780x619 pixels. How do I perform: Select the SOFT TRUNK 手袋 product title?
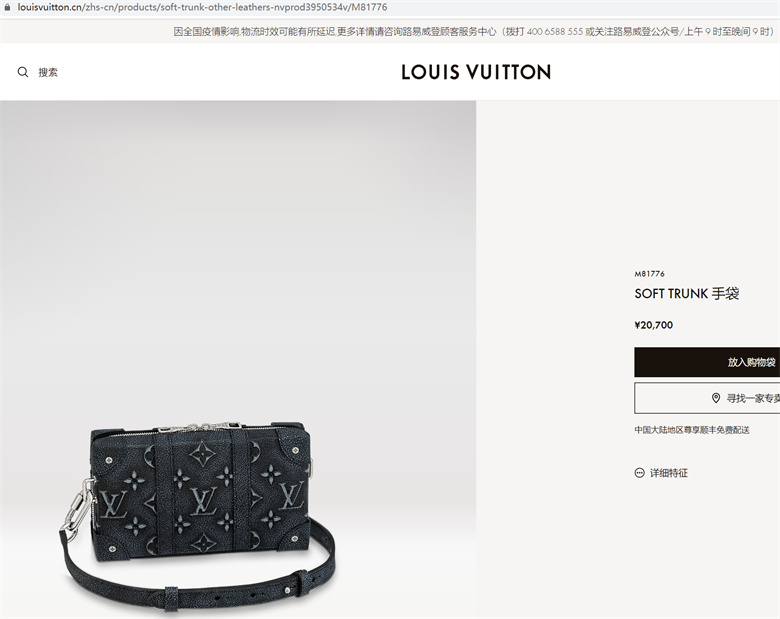click(x=686, y=294)
